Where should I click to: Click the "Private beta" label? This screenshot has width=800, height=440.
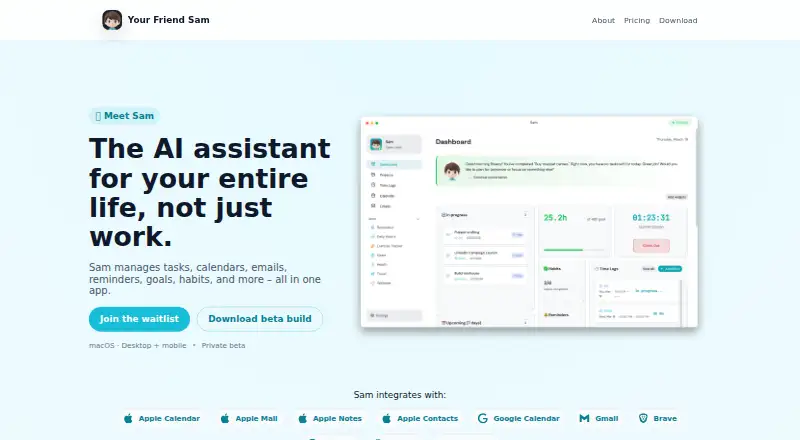223,346
